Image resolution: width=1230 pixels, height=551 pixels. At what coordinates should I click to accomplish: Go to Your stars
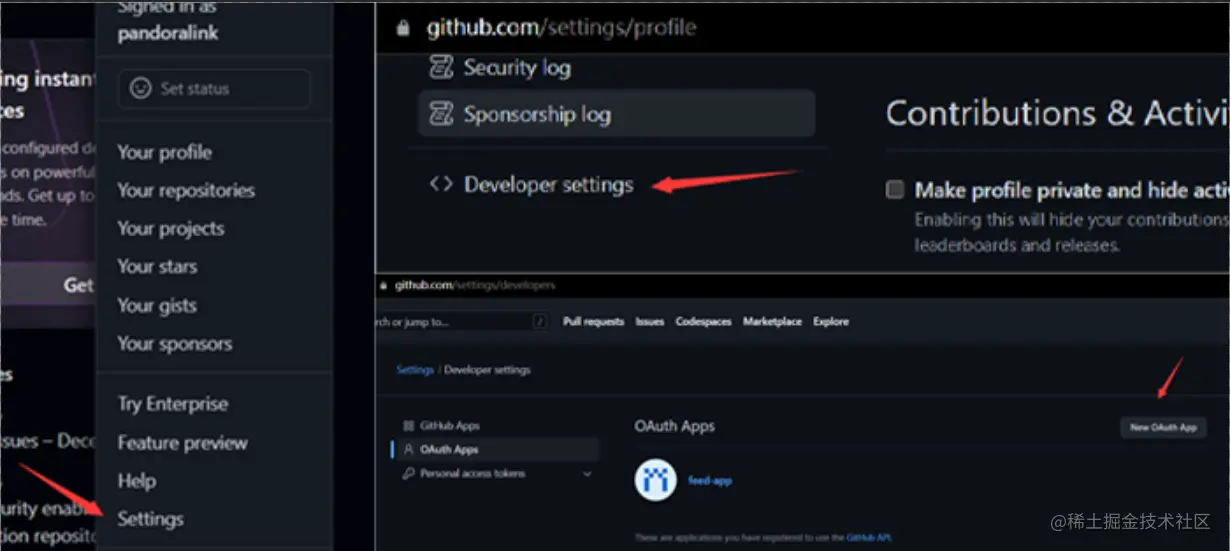pyautogui.click(x=157, y=266)
